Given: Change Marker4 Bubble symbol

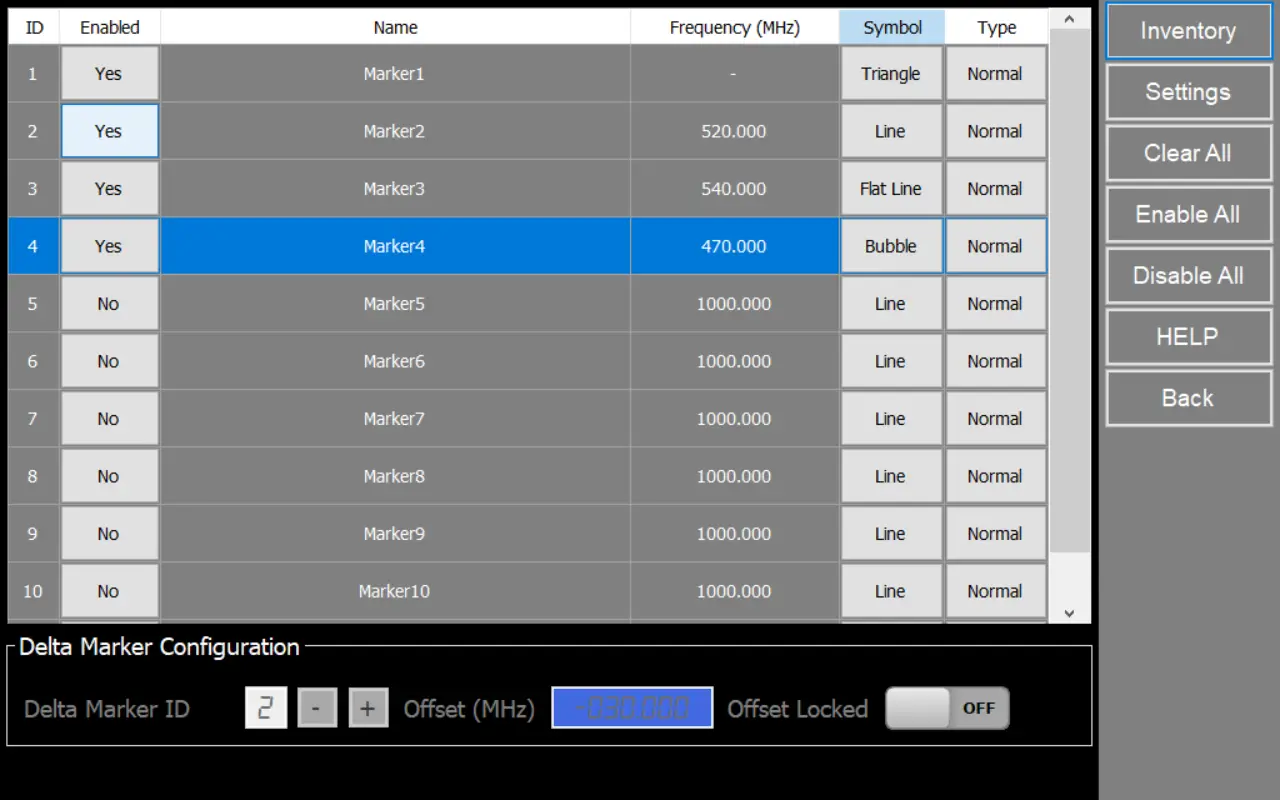Looking at the screenshot, I should click(x=890, y=246).
